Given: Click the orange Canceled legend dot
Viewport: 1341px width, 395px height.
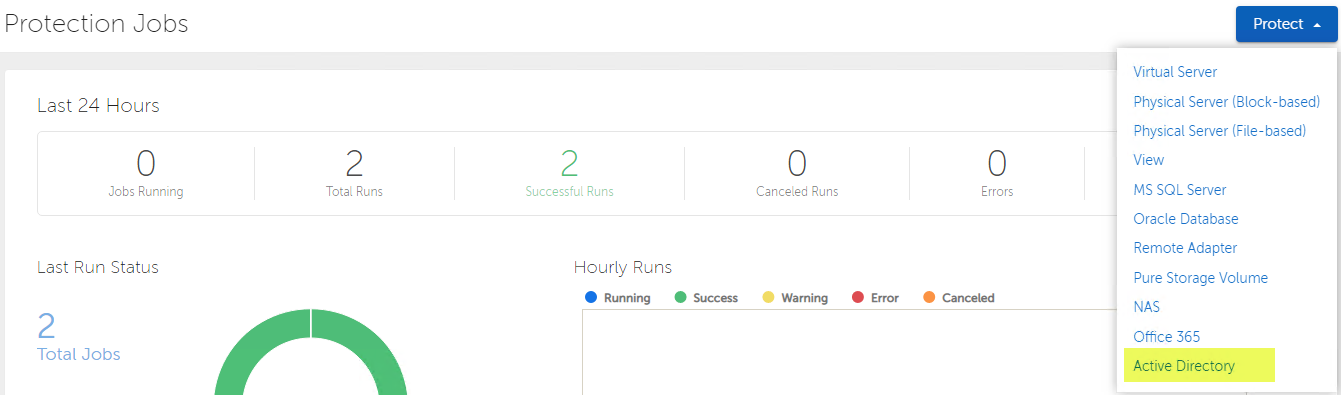Looking at the screenshot, I should coord(929,297).
